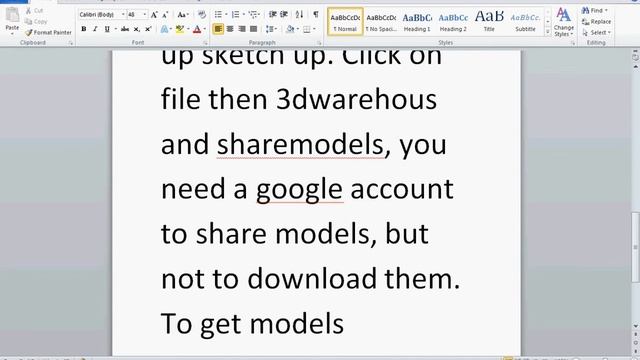Click the Increase Indent icon

(284, 15)
